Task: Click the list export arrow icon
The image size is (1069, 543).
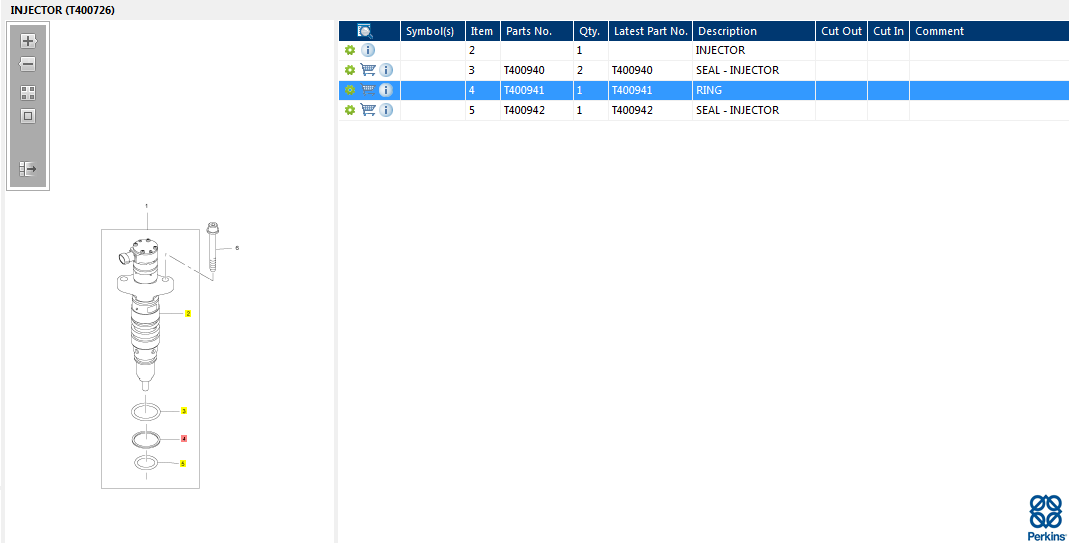Action: click(28, 168)
